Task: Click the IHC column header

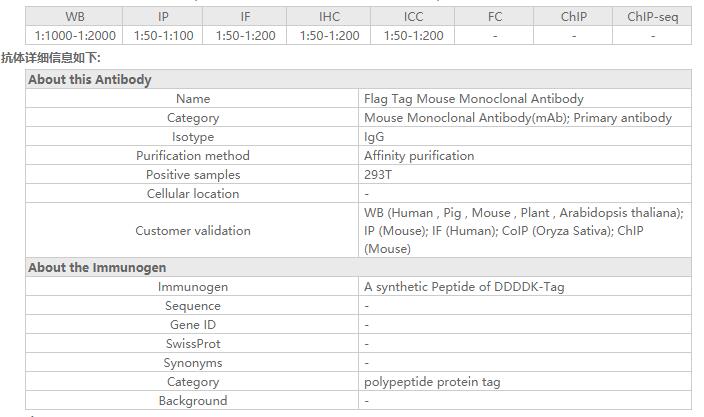Action: [x=329, y=17]
